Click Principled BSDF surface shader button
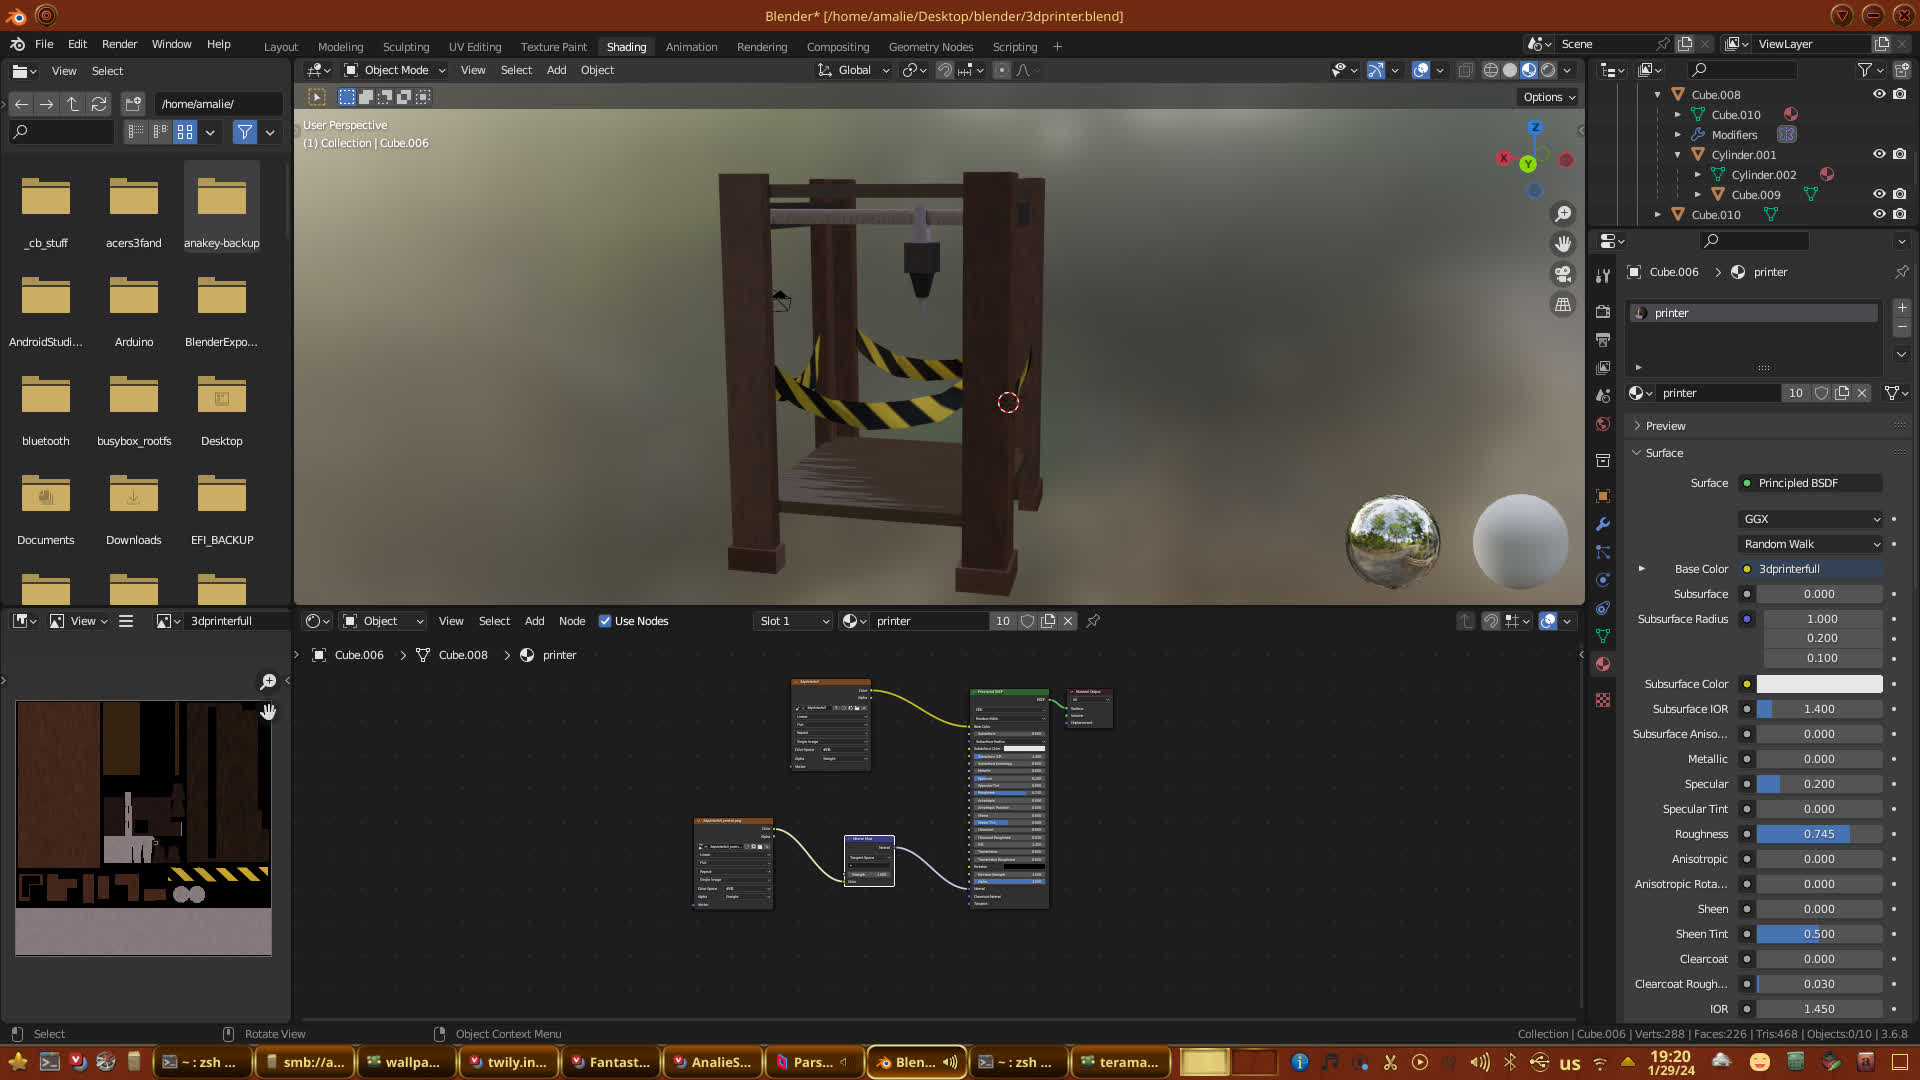Viewport: 1920px width, 1080px height. (1810, 483)
